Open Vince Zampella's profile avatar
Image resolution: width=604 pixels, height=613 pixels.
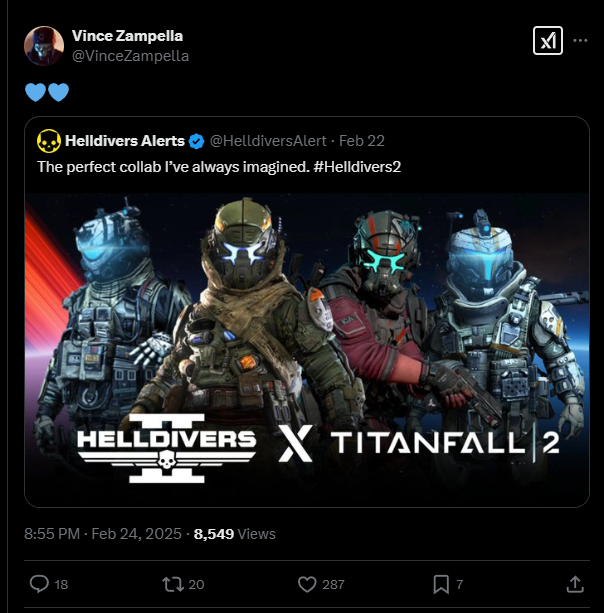44,45
